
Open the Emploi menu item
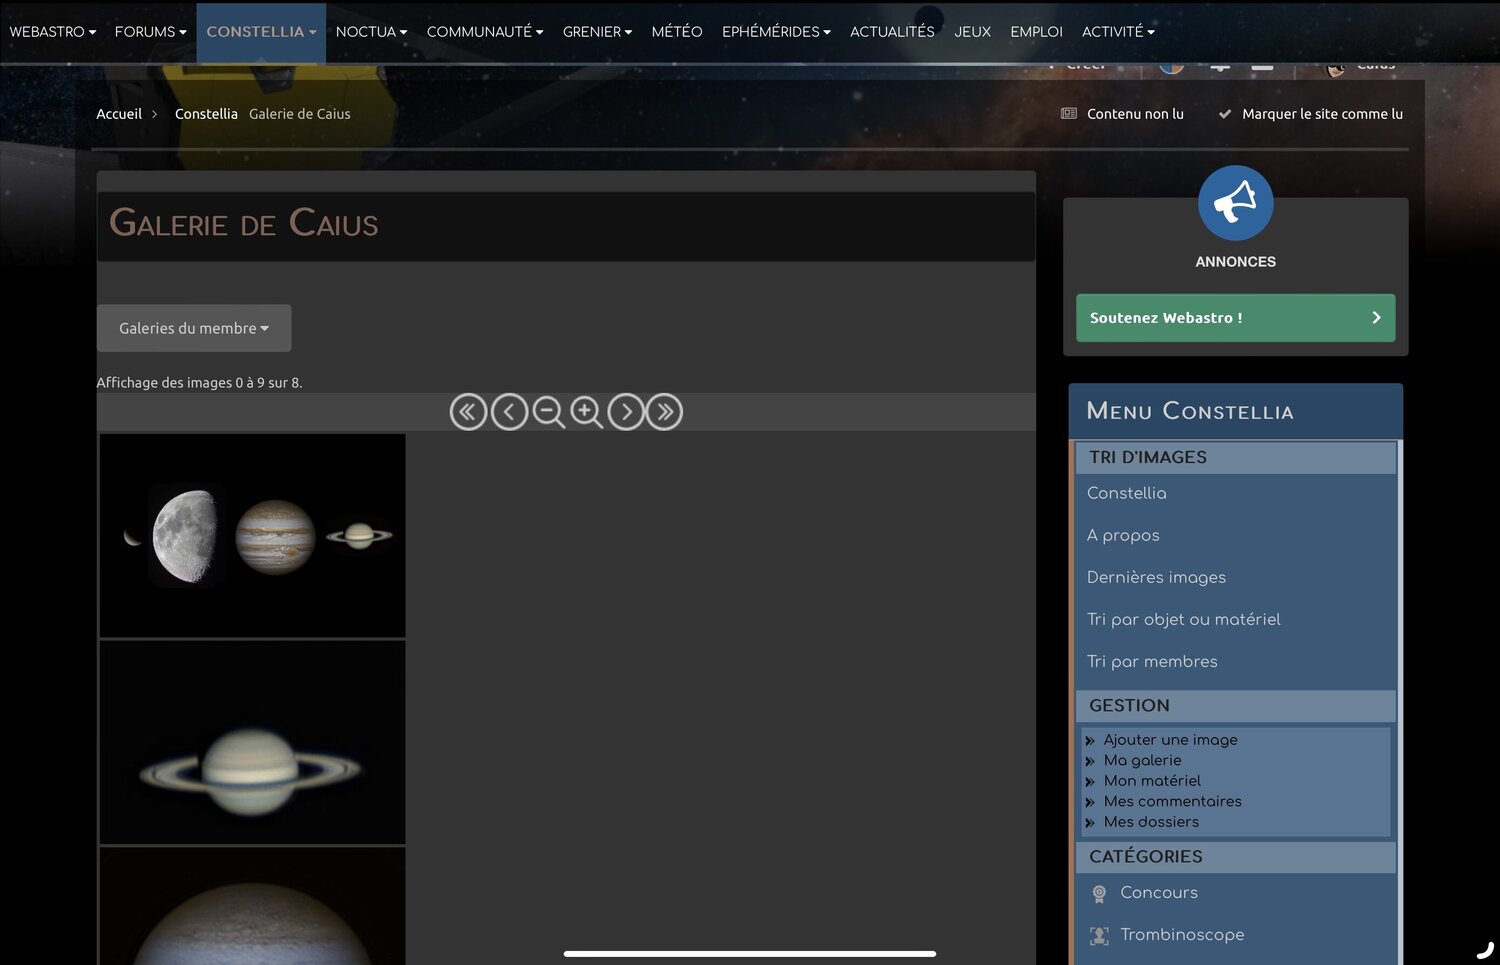pyautogui.click(x=1036, y=32)
